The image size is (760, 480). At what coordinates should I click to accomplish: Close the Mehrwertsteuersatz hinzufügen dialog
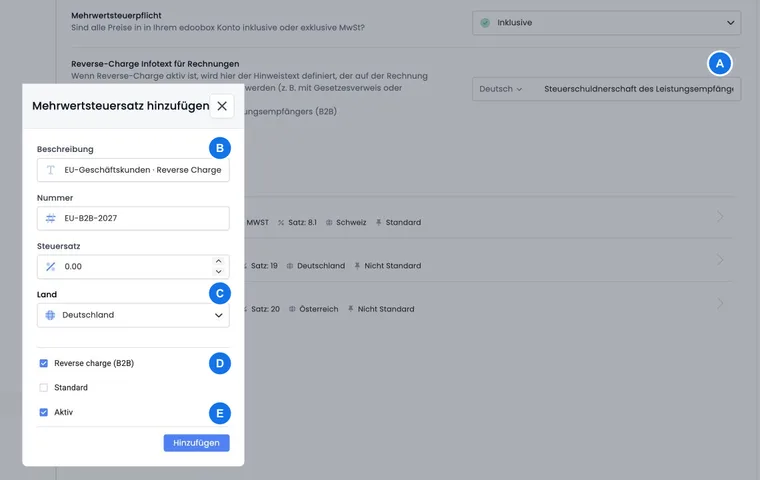coord(222,106)
